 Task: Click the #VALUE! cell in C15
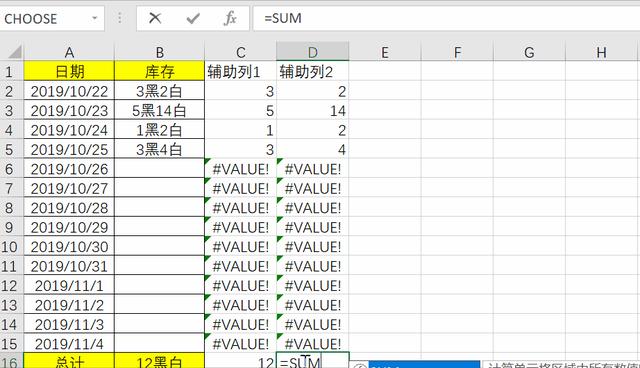coord(241,344)
